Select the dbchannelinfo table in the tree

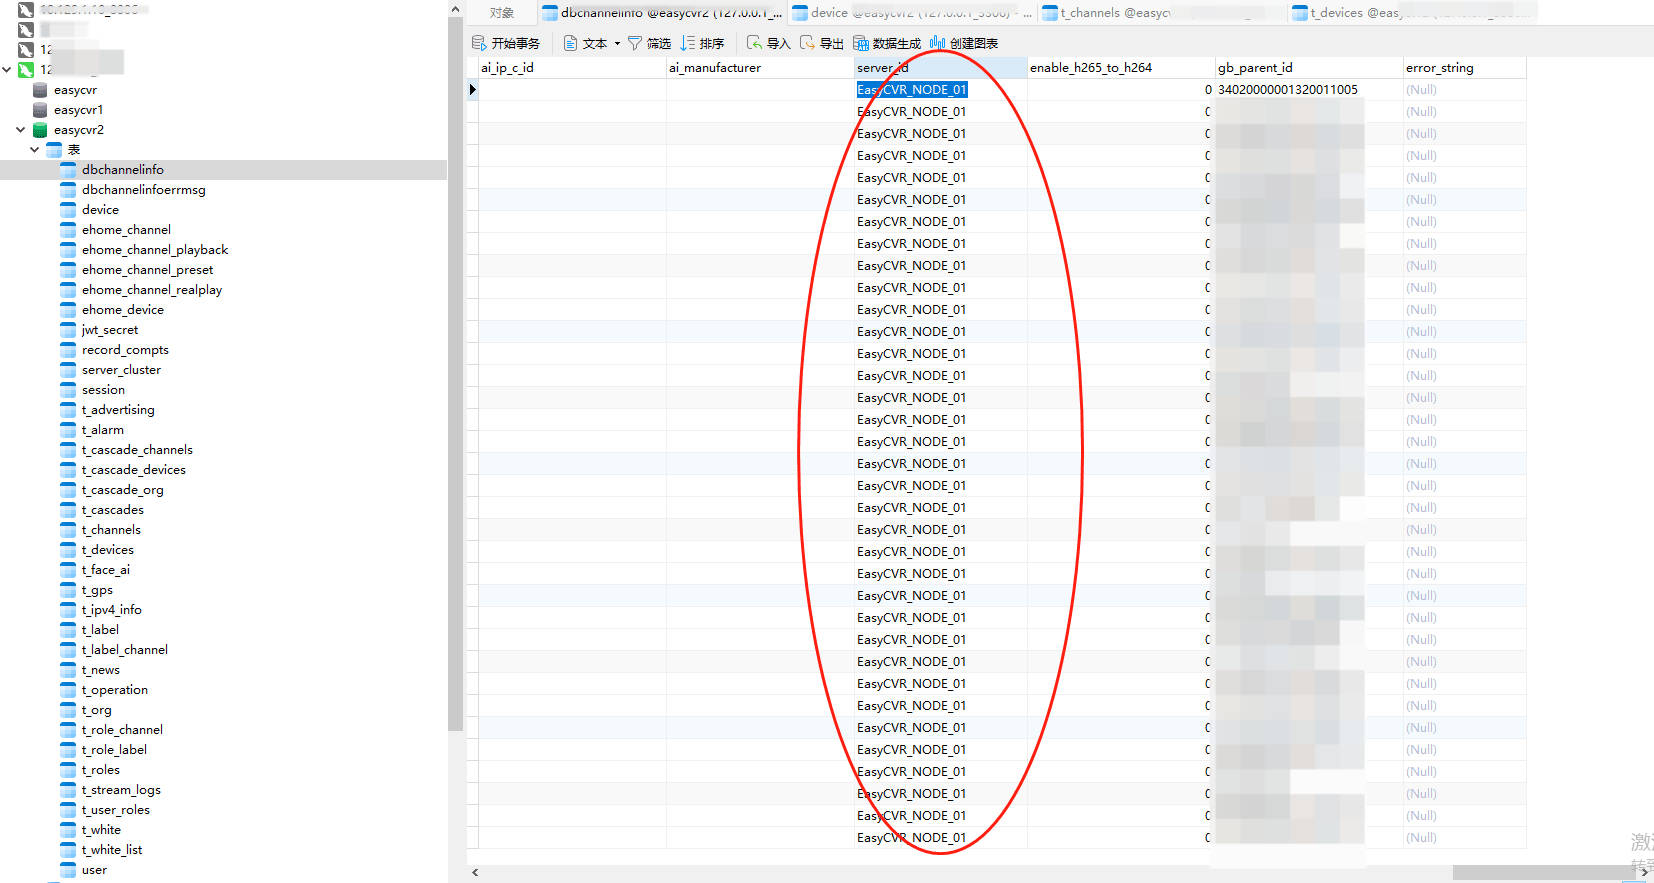pyautogui.click(x=123, y=170)
